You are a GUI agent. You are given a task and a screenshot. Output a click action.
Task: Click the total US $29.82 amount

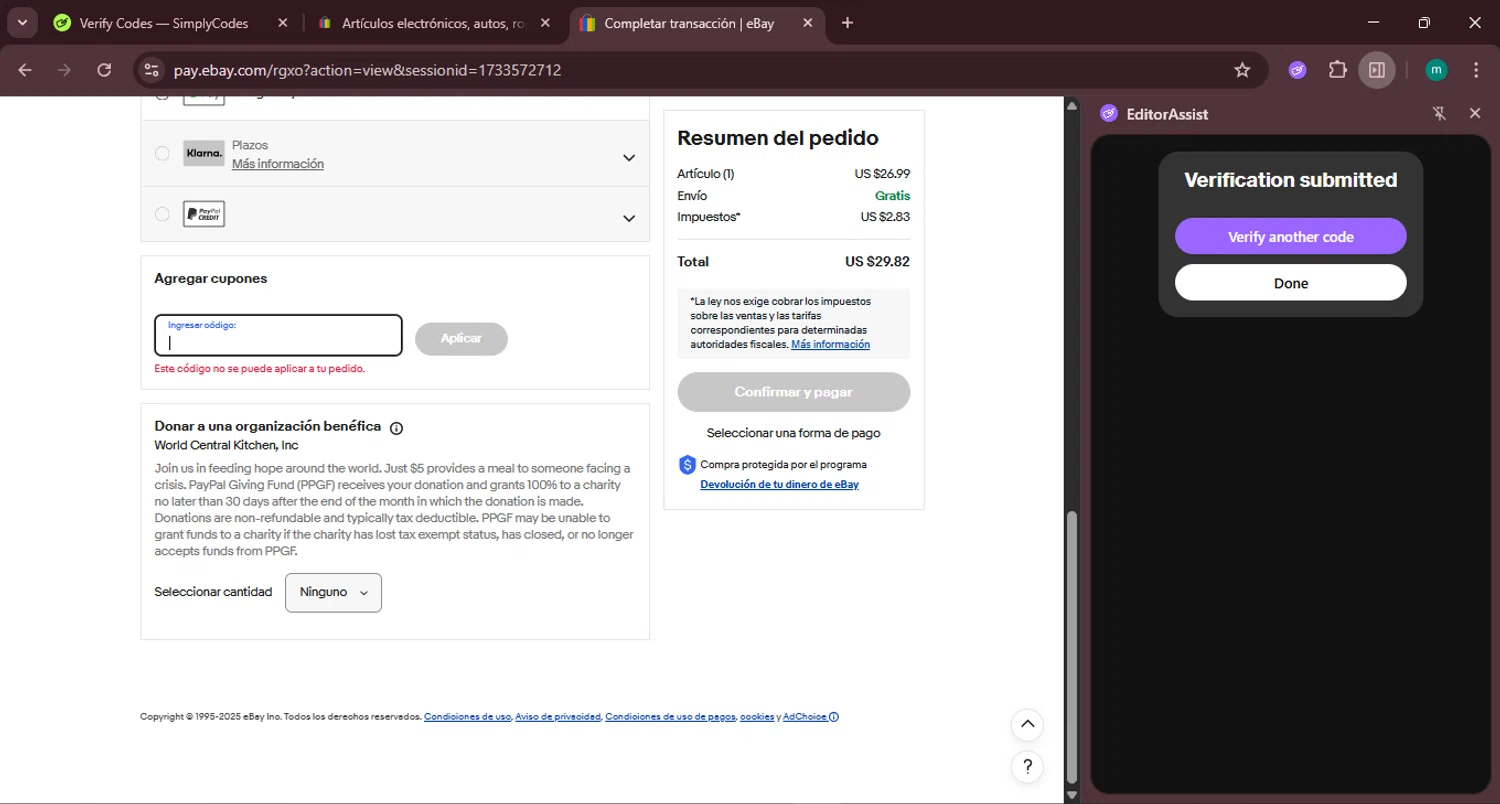point(877,262)
